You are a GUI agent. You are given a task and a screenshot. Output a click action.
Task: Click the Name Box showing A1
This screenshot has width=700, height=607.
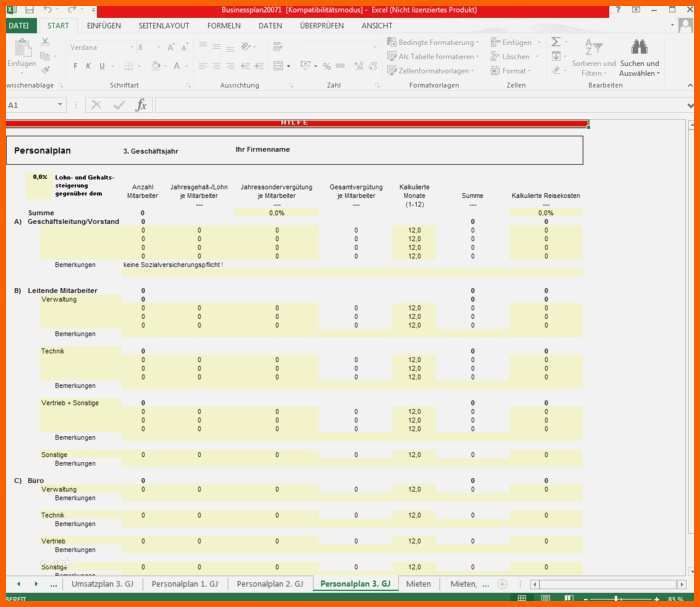pos(30,105)
